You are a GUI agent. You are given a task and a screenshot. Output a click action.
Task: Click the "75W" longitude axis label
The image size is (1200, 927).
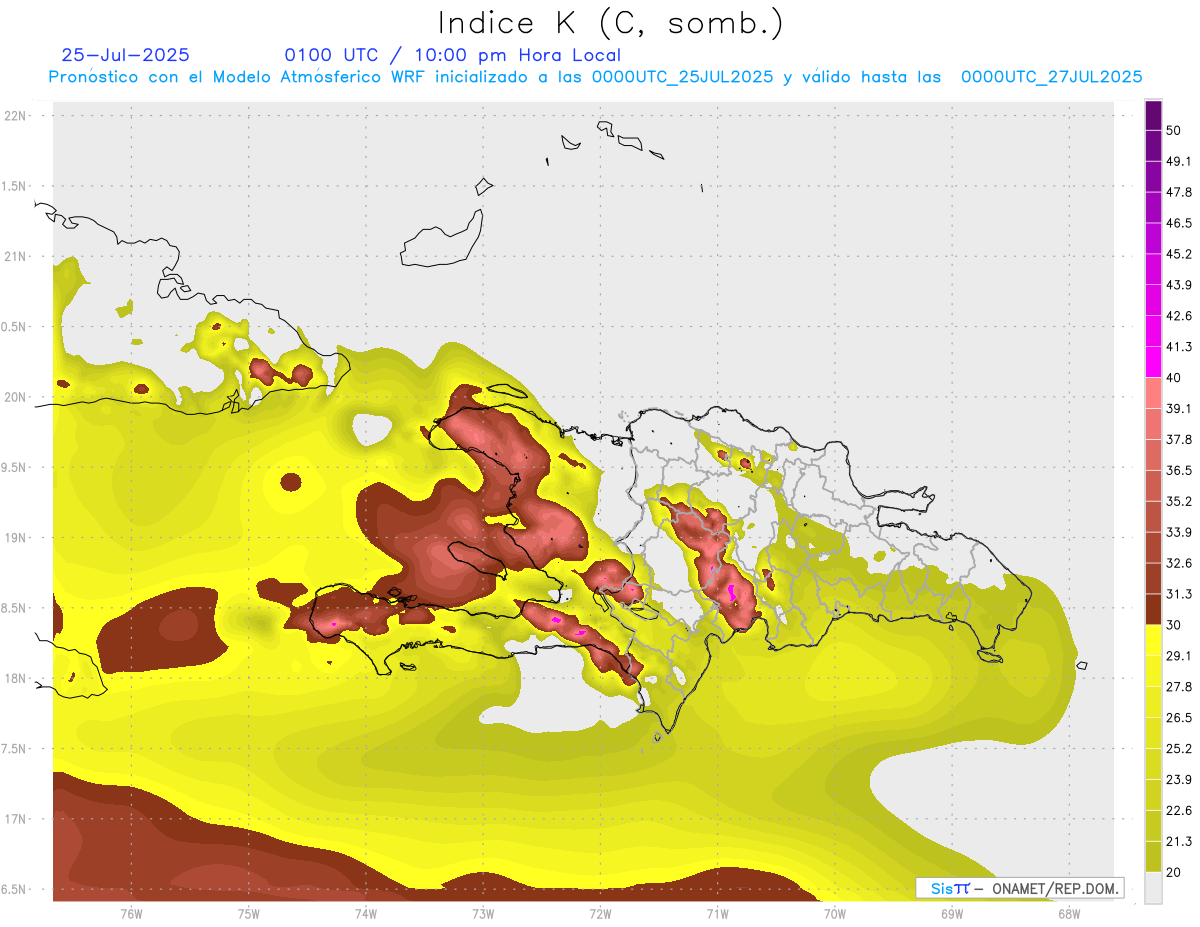click(249, 914)
